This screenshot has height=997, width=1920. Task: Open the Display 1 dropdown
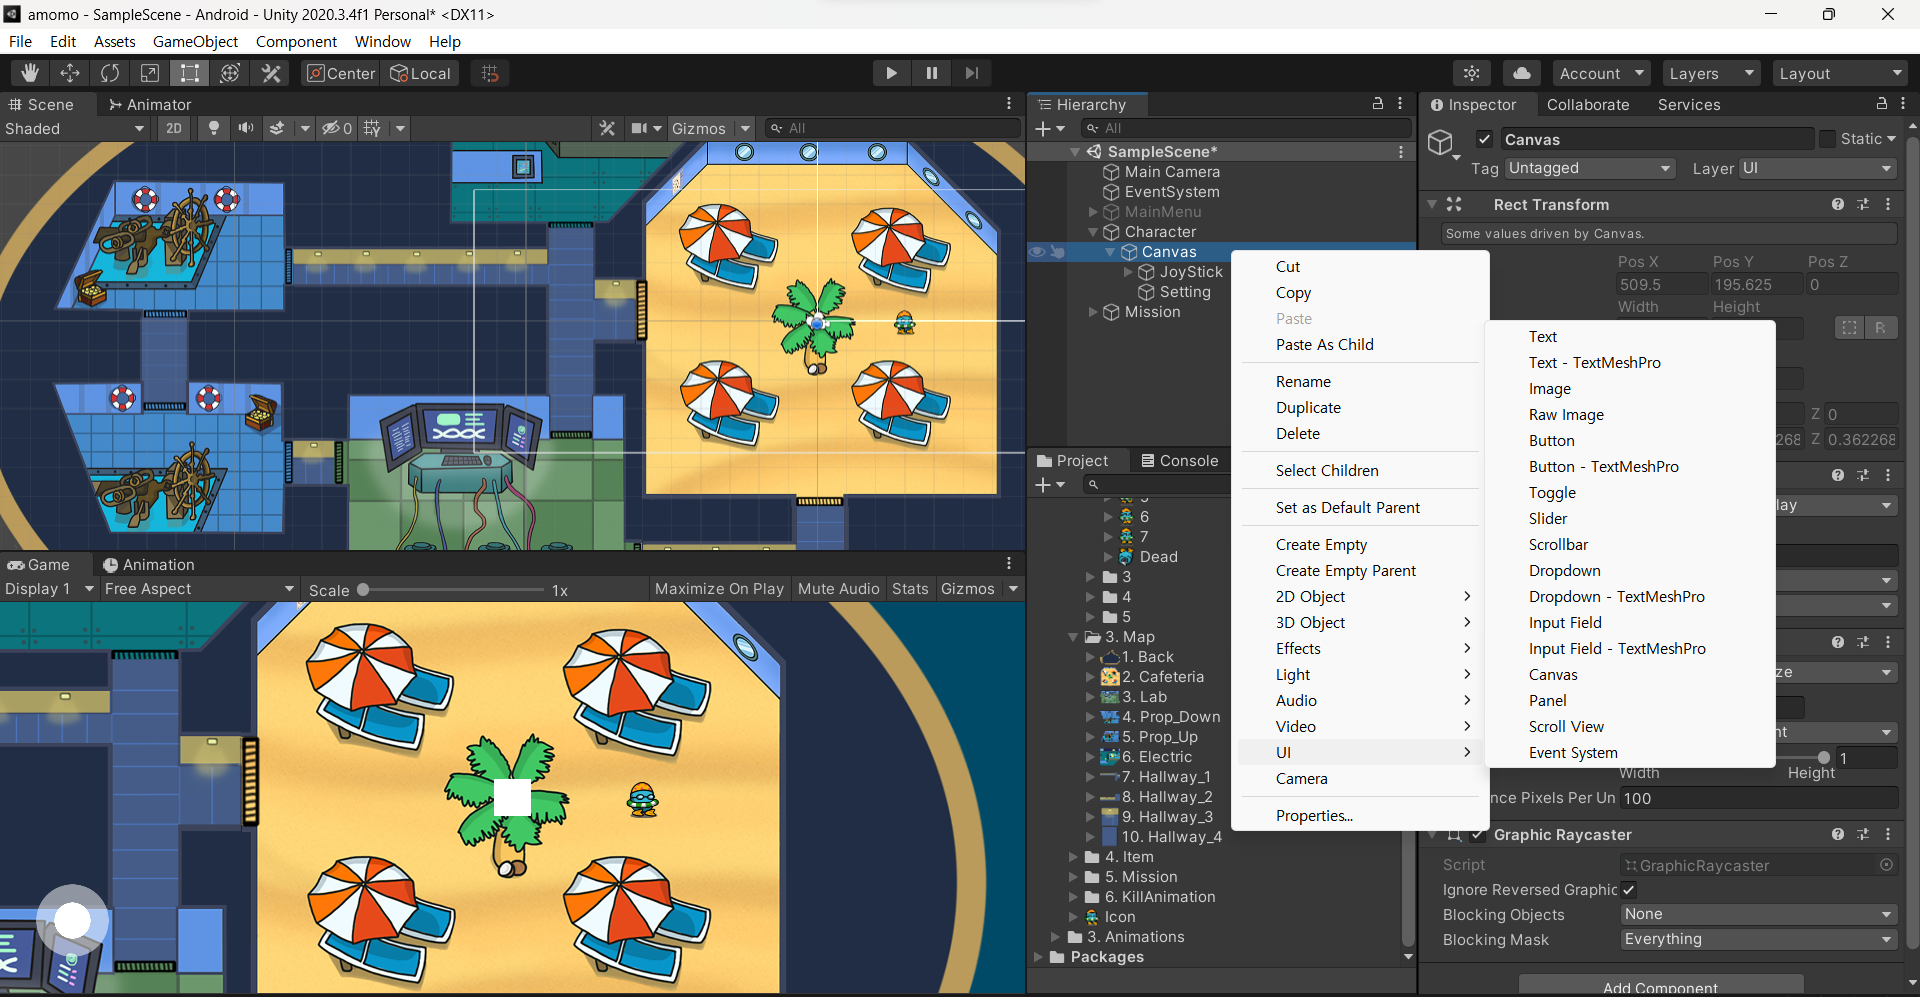(x=49, y=589)
